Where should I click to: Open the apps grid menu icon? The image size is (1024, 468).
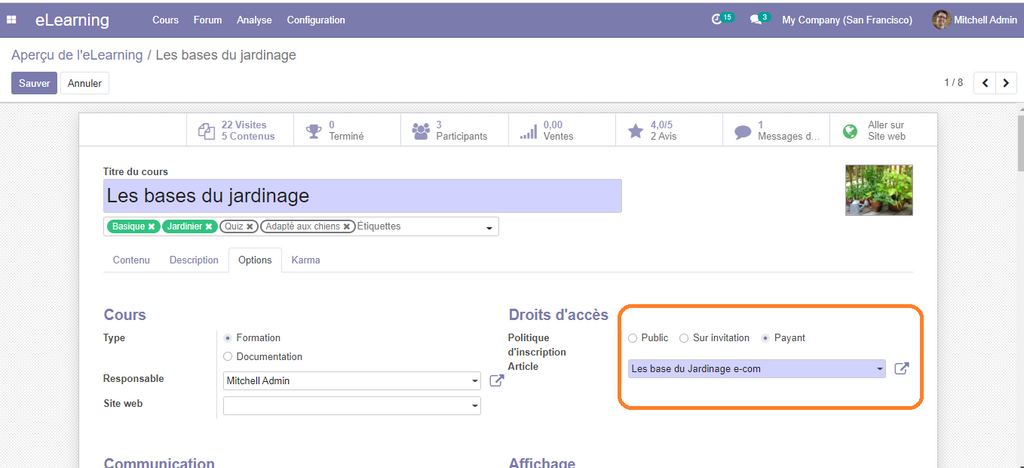12,20
